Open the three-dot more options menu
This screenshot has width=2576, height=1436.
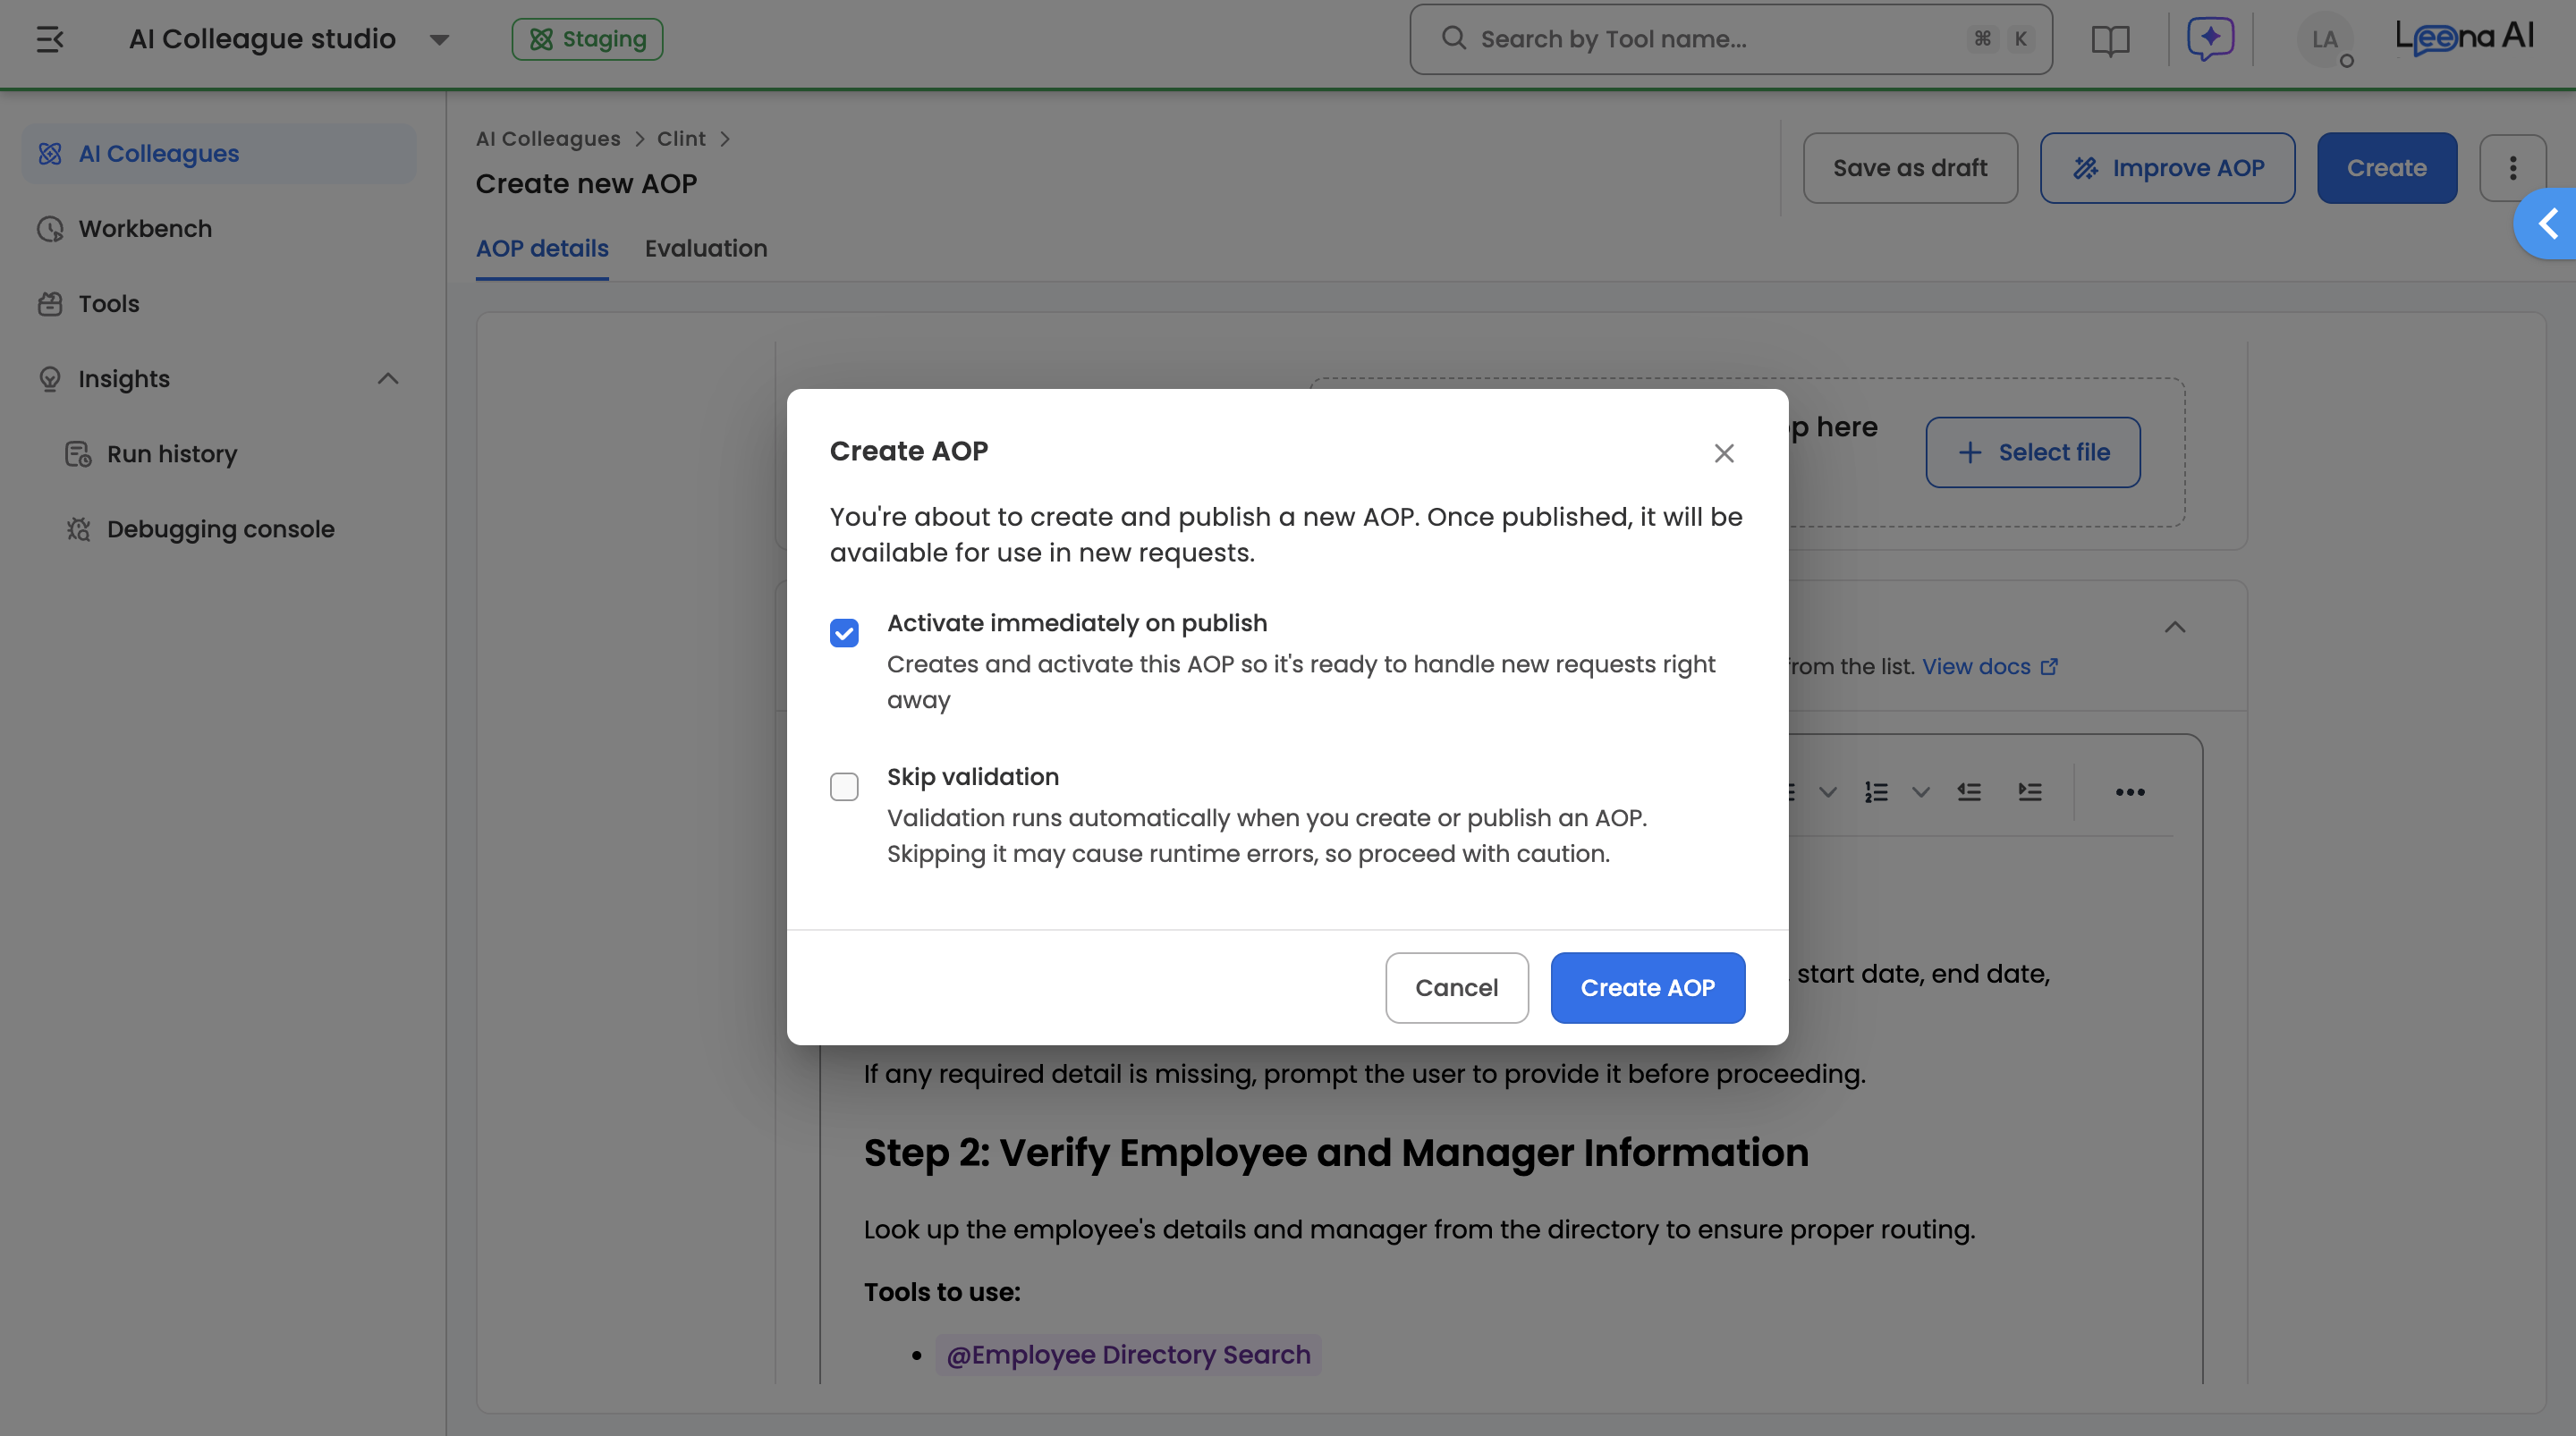(x=2512, y=168)
